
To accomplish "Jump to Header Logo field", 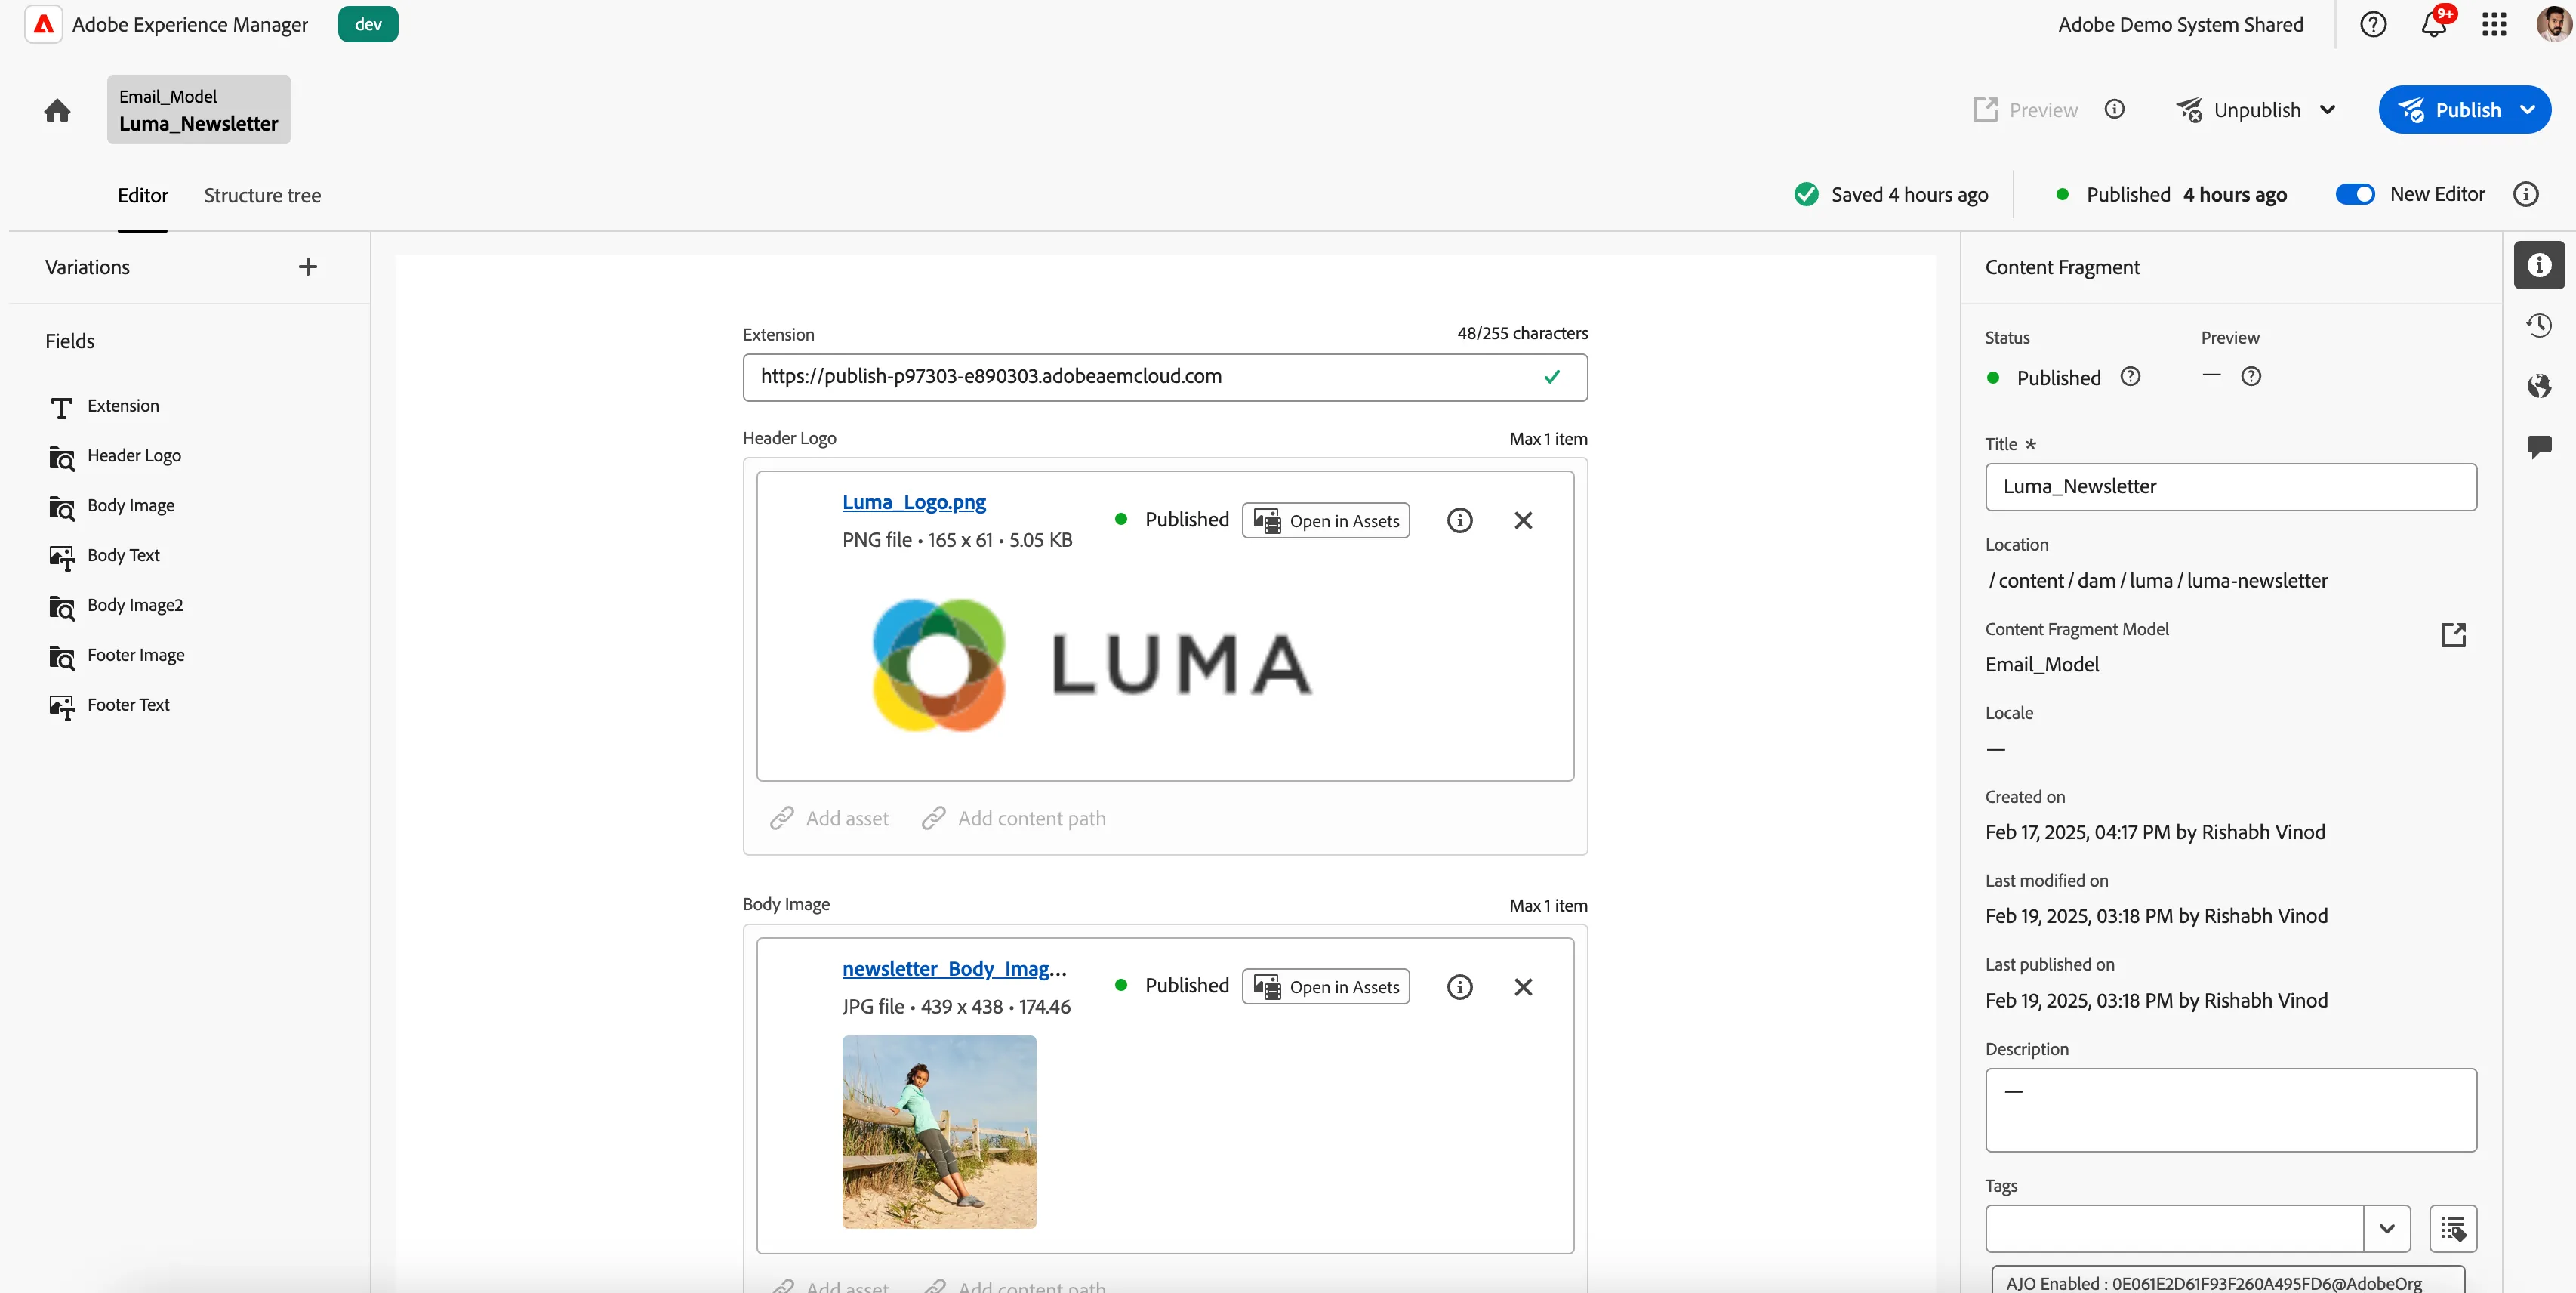I will (x=134, y=456).
